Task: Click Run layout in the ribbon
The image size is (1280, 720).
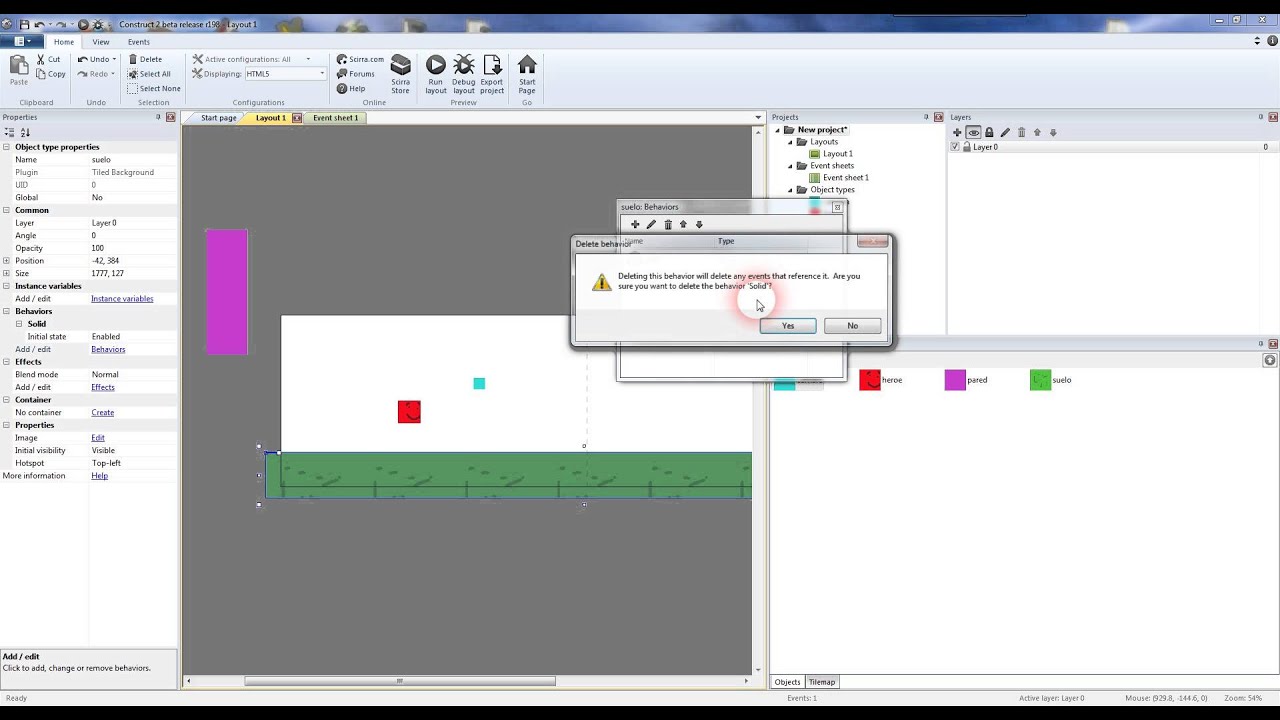Action: 436,75
